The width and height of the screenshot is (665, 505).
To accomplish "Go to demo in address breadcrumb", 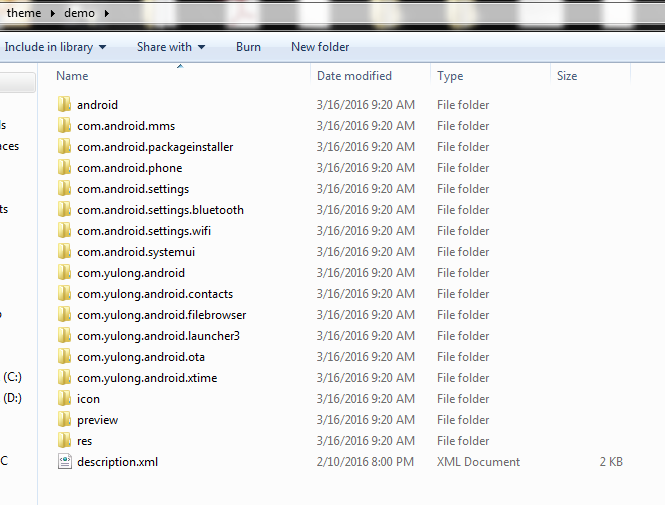I will coord(79,13).
